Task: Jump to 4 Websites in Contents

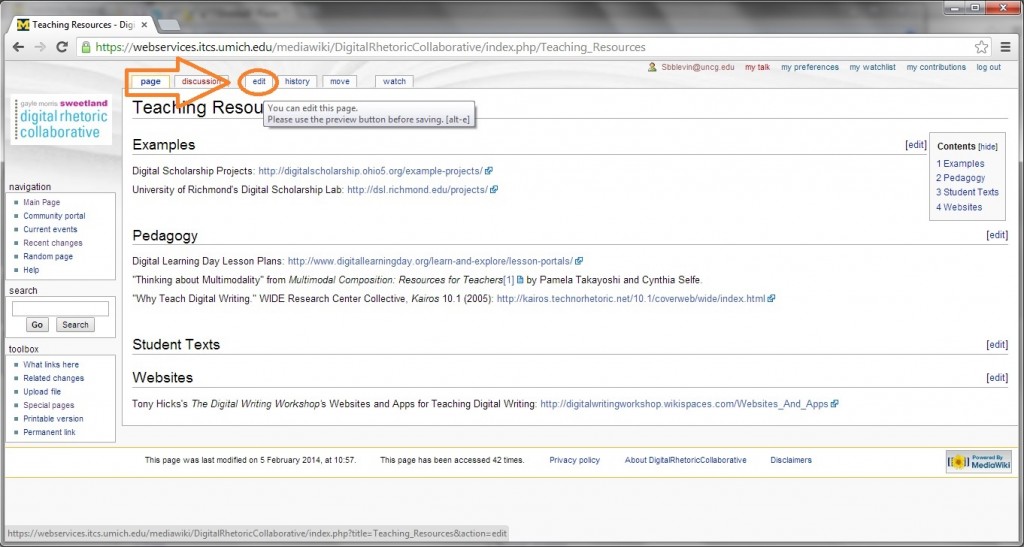Action: click(959, 208)
